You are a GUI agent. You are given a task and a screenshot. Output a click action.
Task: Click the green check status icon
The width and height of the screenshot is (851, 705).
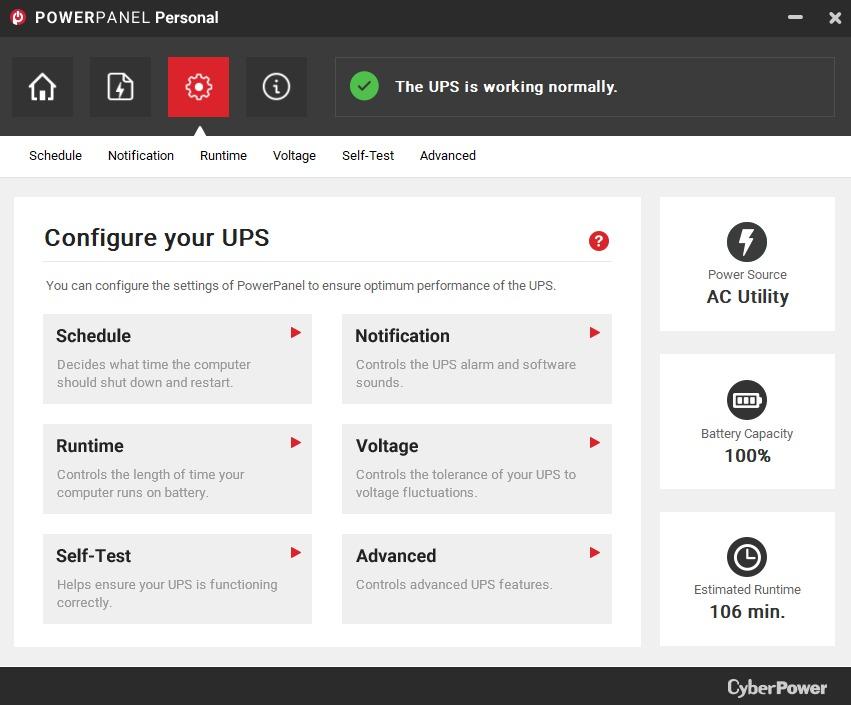pyautogui.click(x=364, y=86)
